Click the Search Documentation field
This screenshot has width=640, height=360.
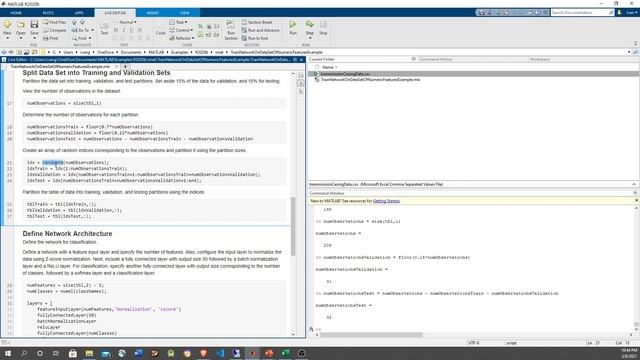pos(582,13)
